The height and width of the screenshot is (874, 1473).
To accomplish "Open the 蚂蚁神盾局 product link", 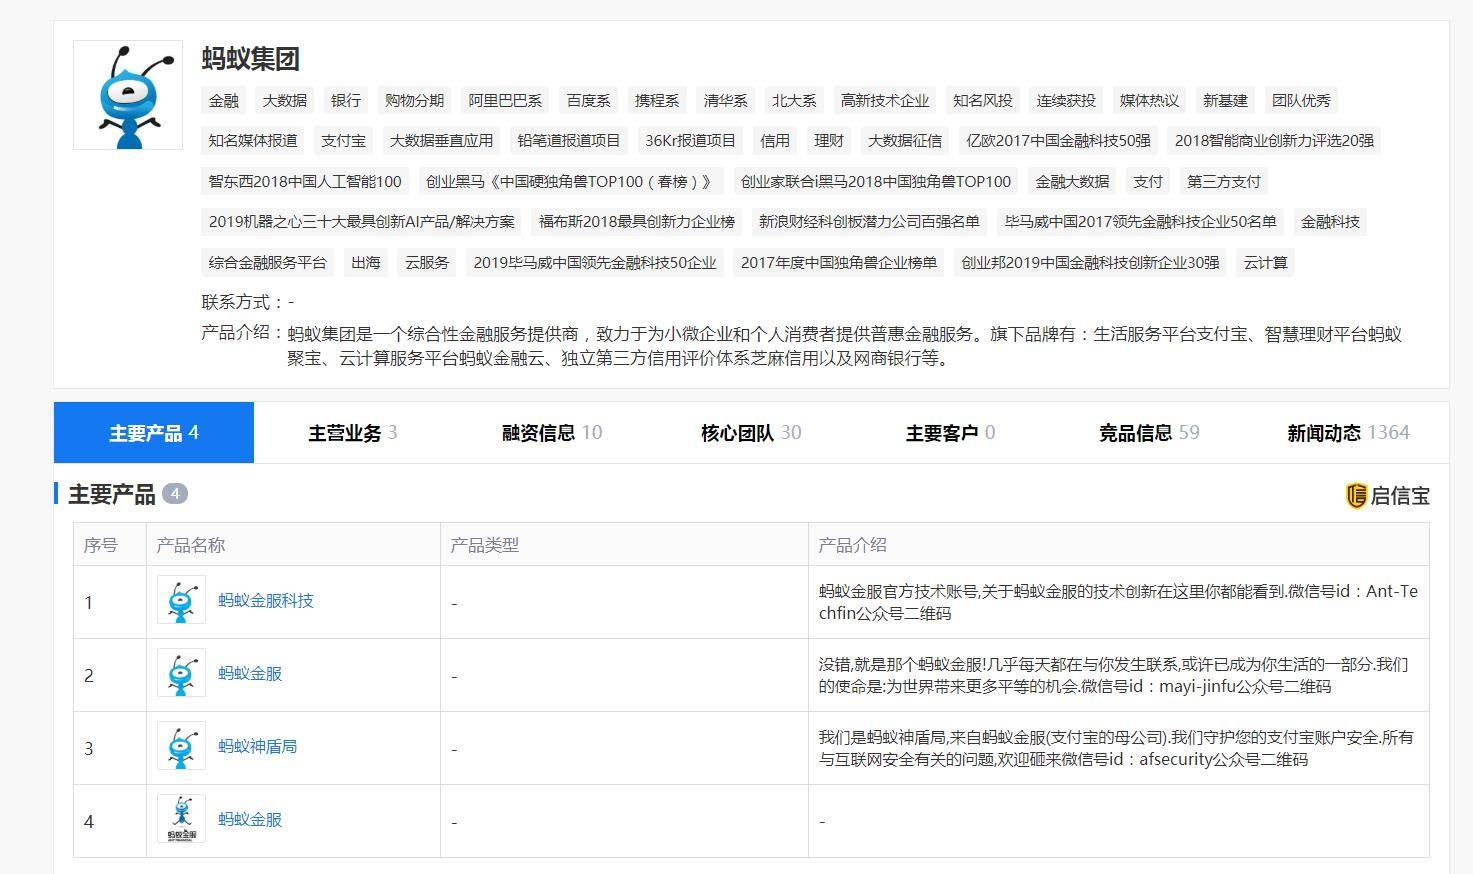I will (256, 746).
